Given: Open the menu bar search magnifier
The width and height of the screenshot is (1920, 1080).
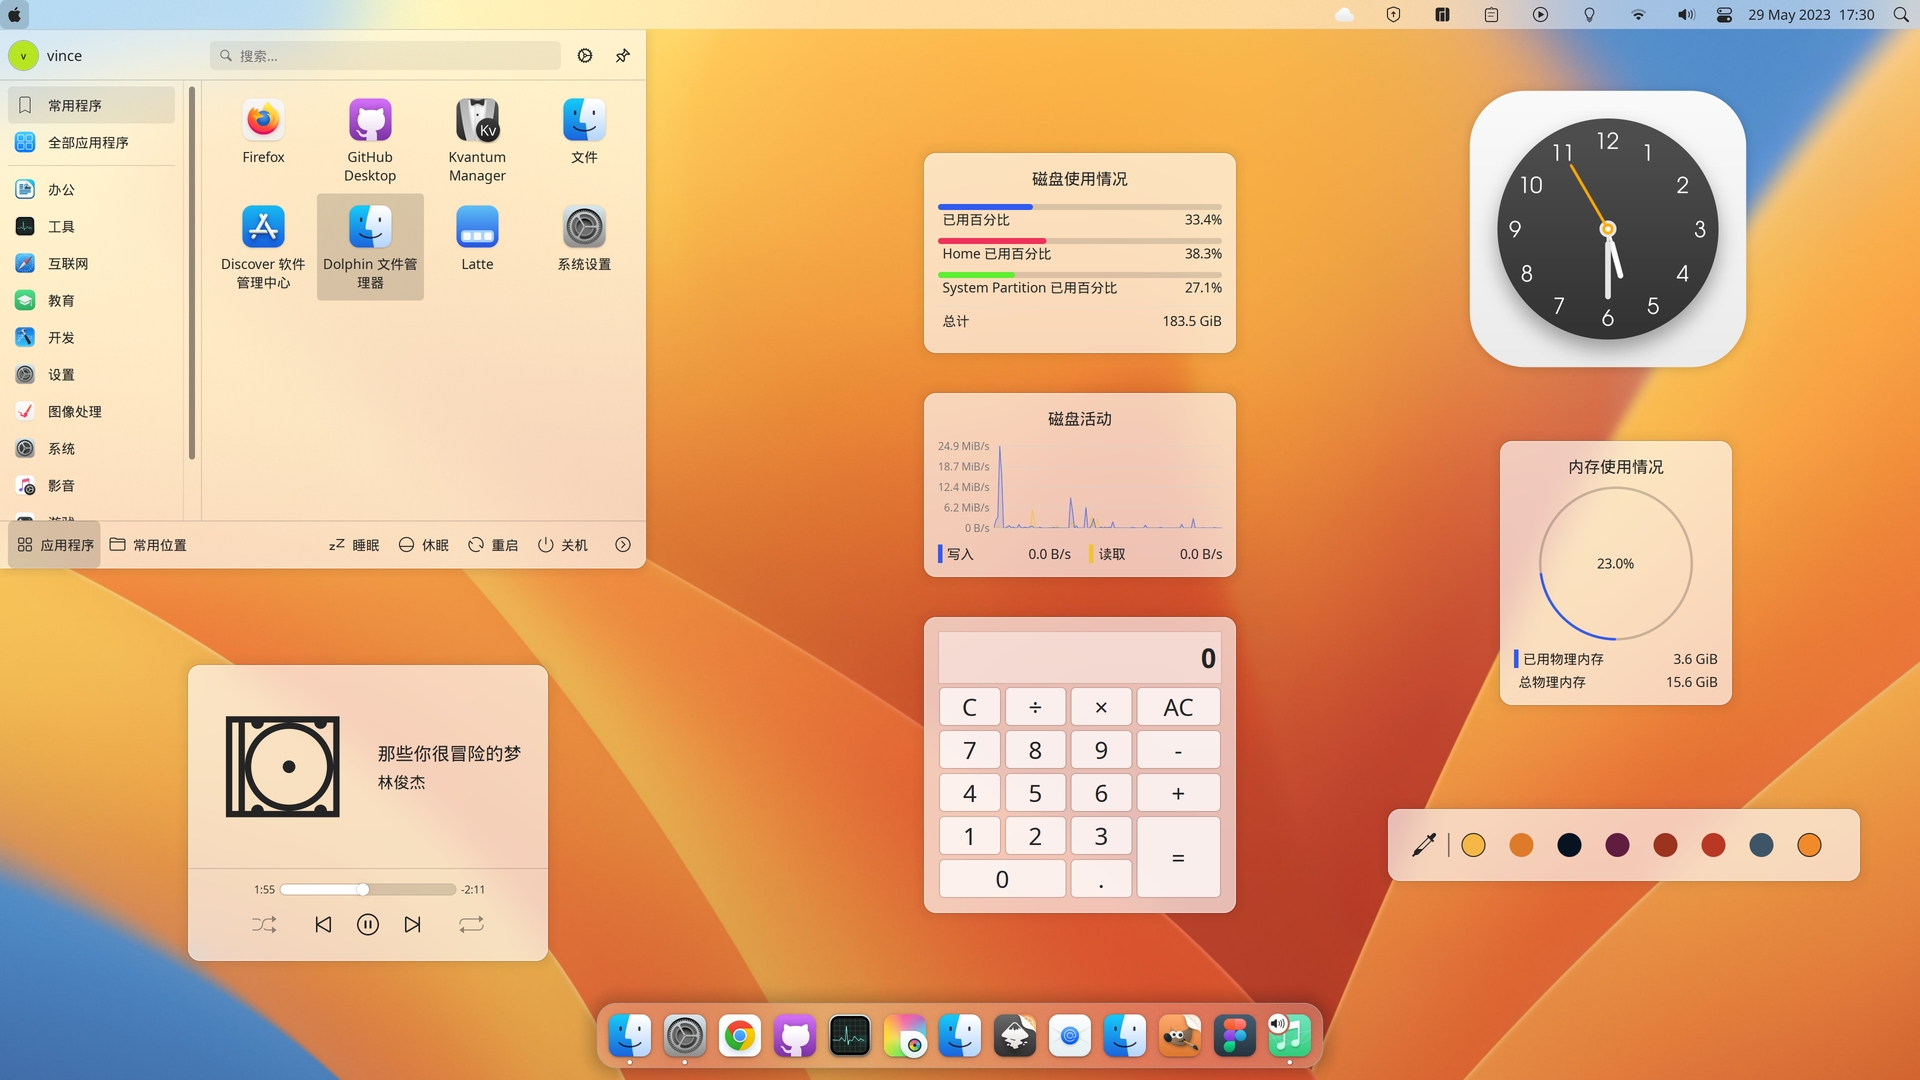Looking at the screenshot, I should coord(1901,14).
